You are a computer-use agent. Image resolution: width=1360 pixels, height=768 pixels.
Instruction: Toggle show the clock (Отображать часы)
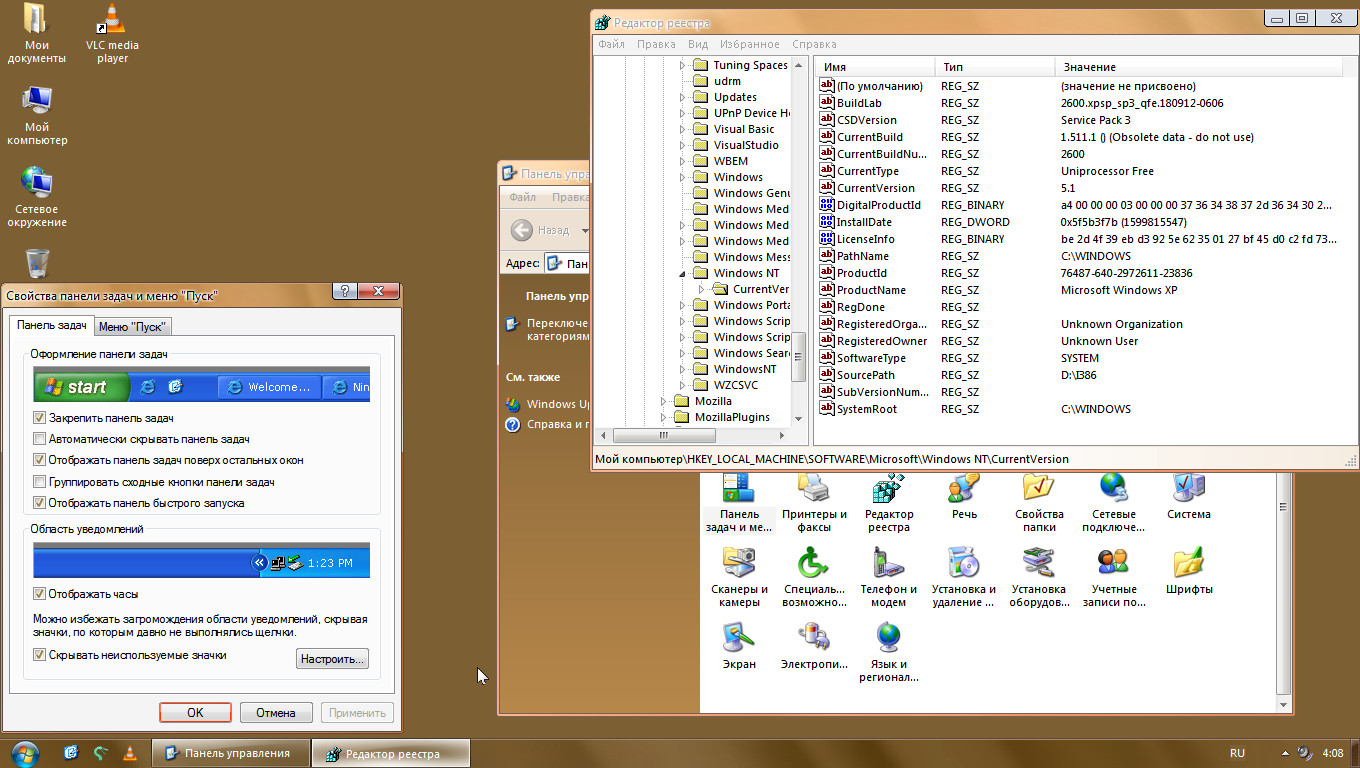pyautogui.click(x=40, y=594)
